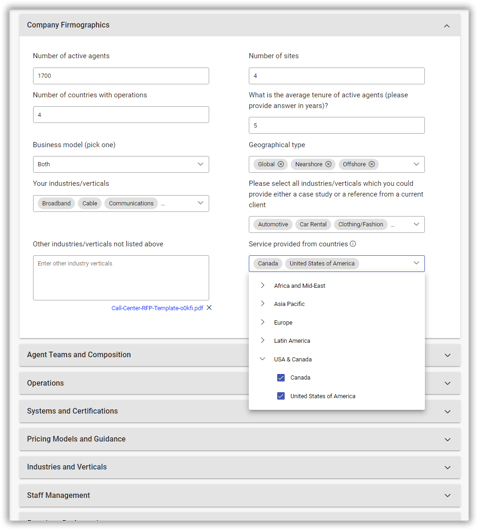The height and width of the screenshot is (530, 478).
Task: Remove the Nearshore chip via its x icon
Action: (328, 164)
